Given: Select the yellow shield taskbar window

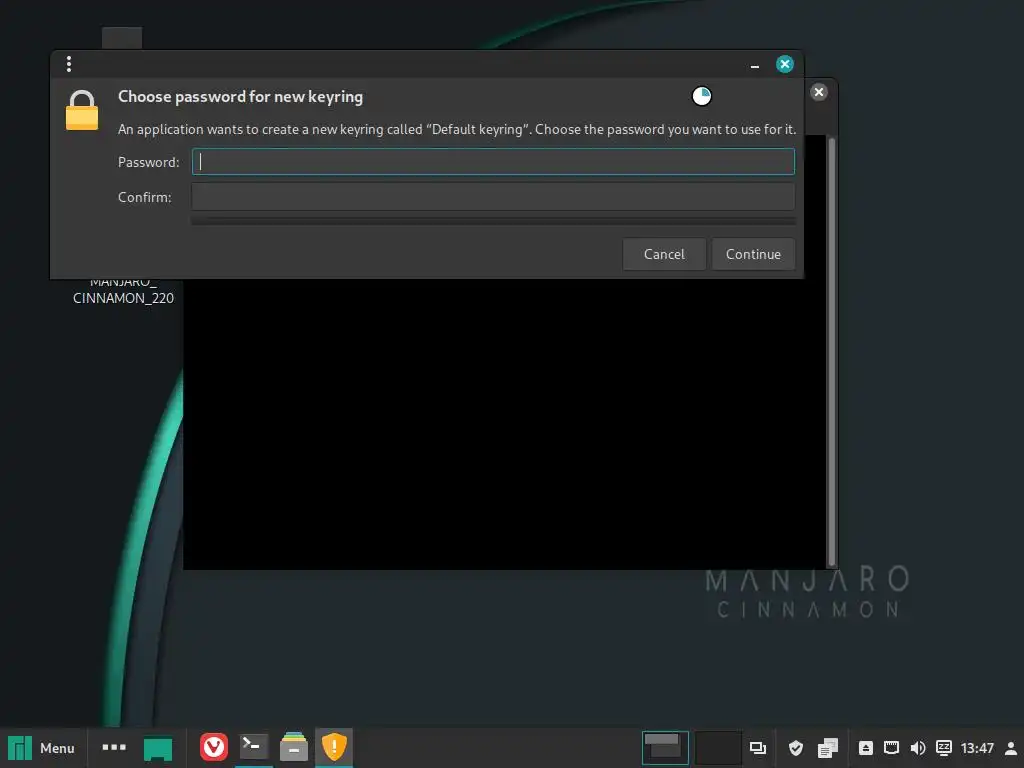Looking at the screenshot, I should click(334, 746).
